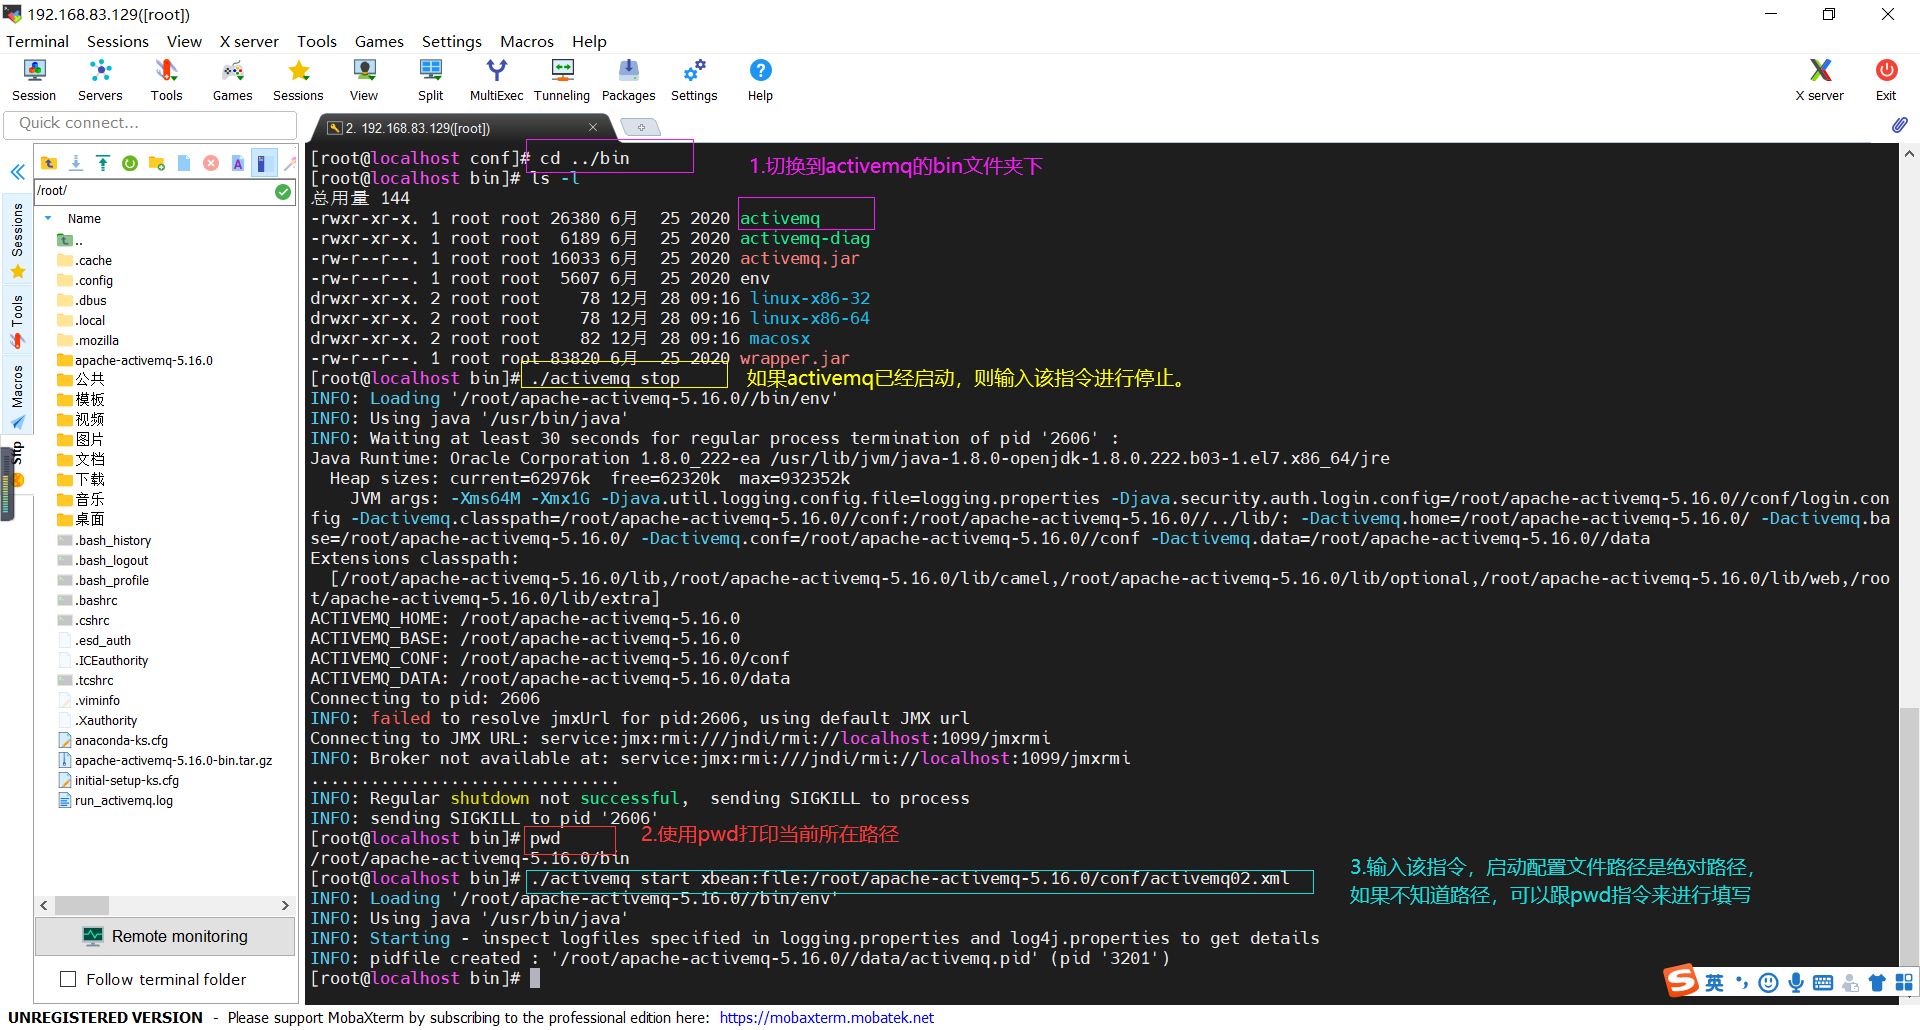Enable Follow terminal folder checkbox
The width and height of the screenshot is (1920, 1030).
click(x=68, y=979)
